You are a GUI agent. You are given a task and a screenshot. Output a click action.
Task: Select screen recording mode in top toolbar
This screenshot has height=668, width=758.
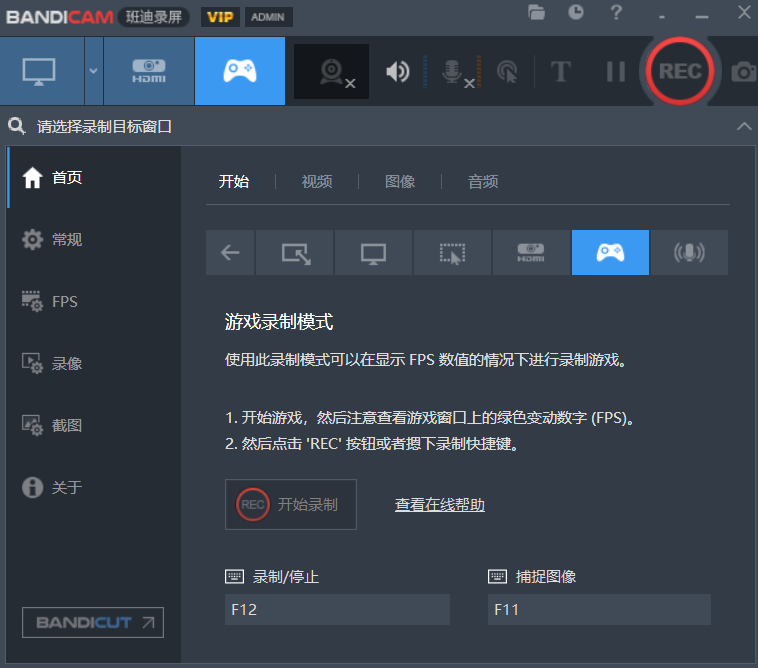point(42,71)
